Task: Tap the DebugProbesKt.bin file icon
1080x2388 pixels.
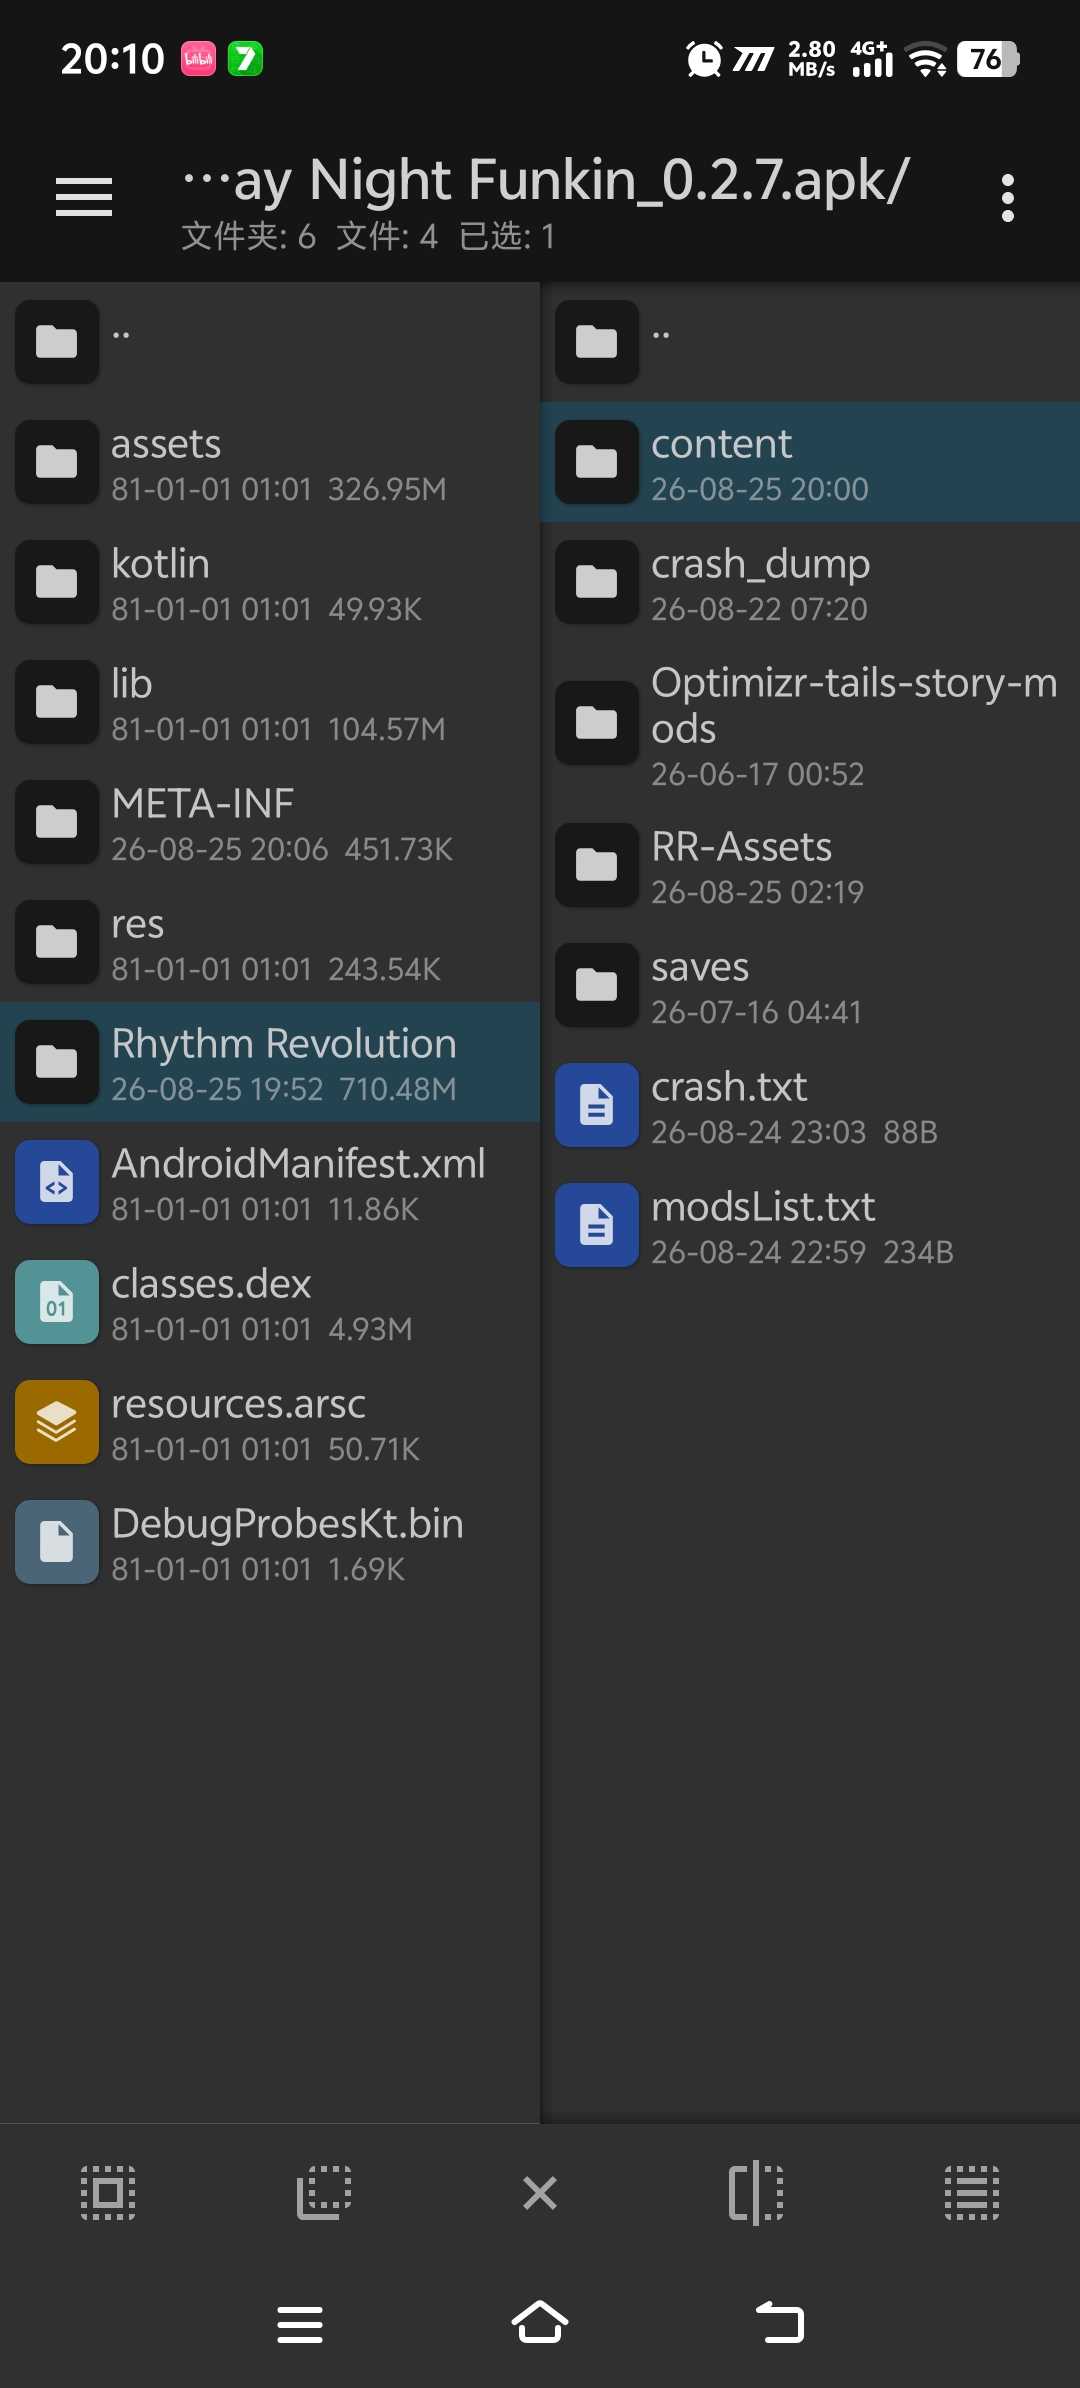Action: pos(57,1542)
